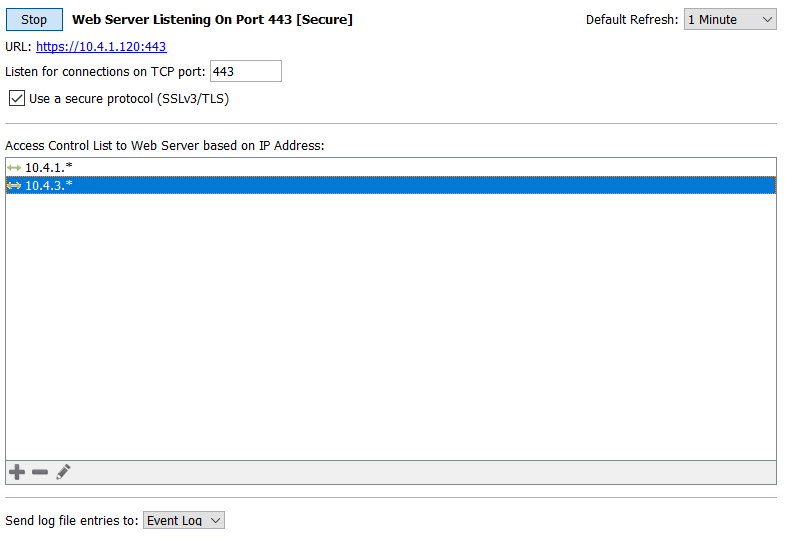Screen dimensions: 785x539
Task: Click the pencil icon to edit selected entry
Action: pyautogui.click(x=63, y=472)
